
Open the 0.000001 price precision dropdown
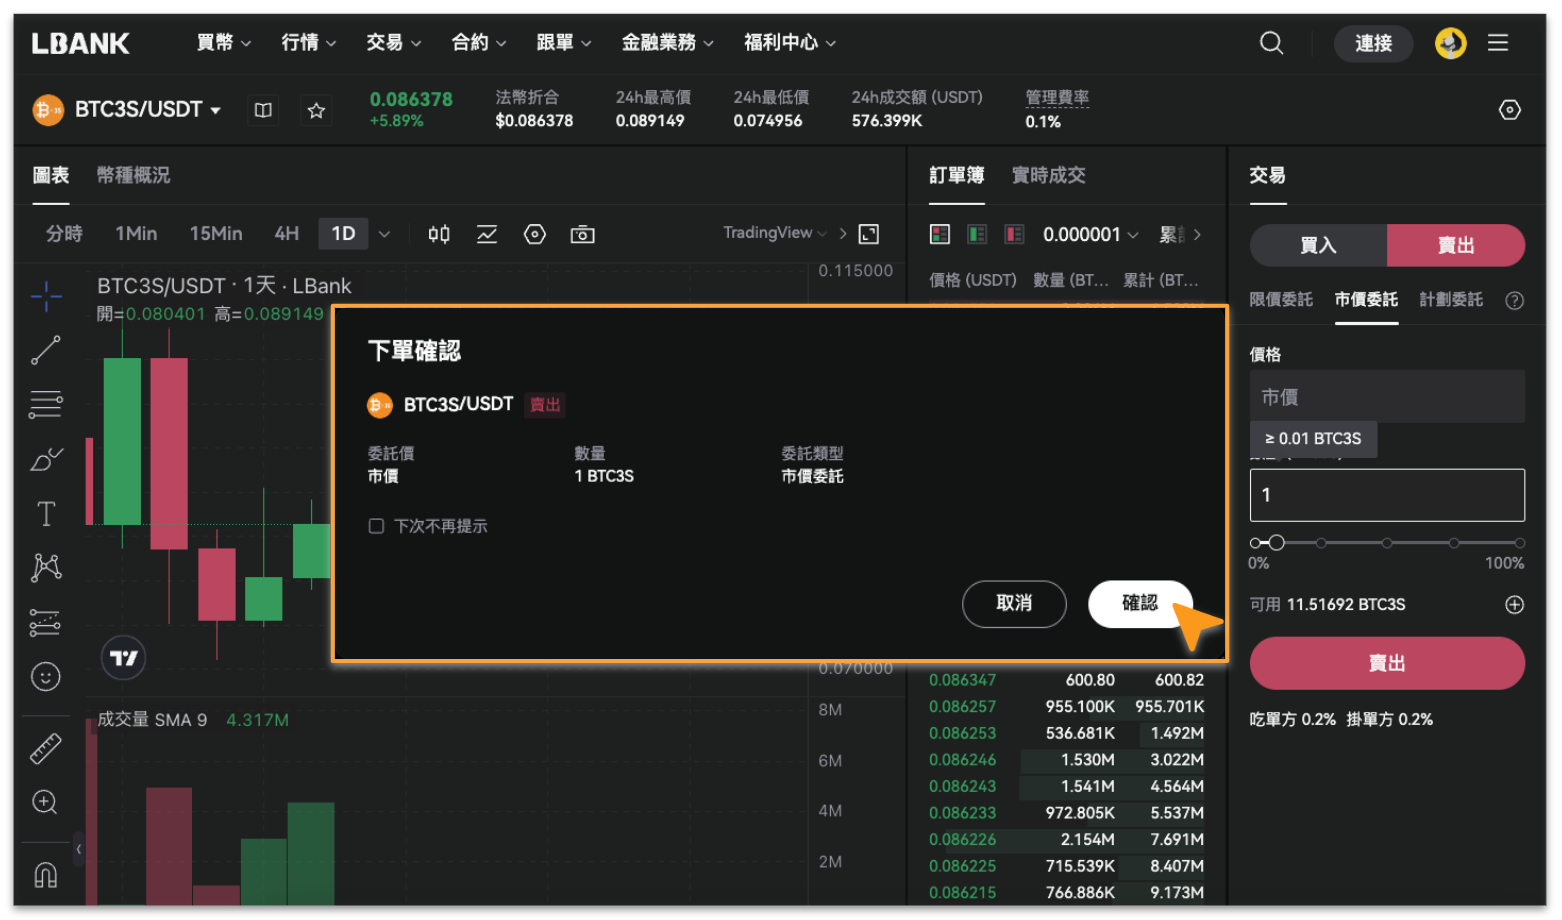coord(1090,235)
